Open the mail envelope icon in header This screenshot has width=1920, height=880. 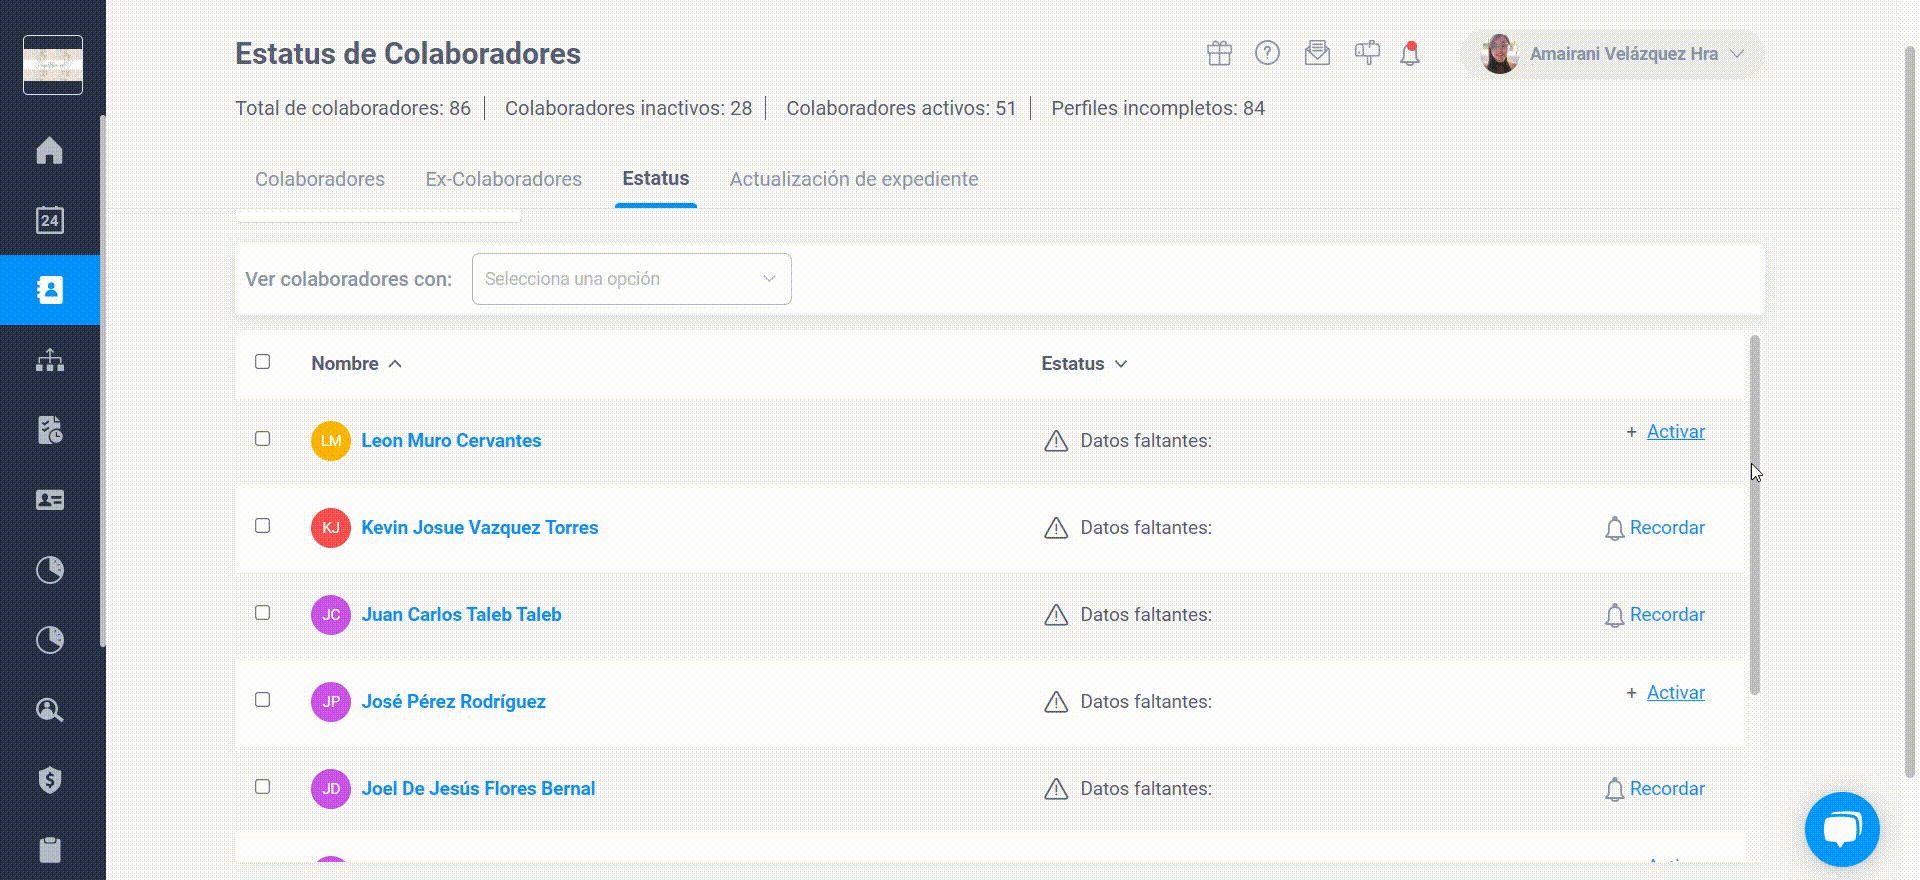pyautogui.click(x=1317, y=53)
